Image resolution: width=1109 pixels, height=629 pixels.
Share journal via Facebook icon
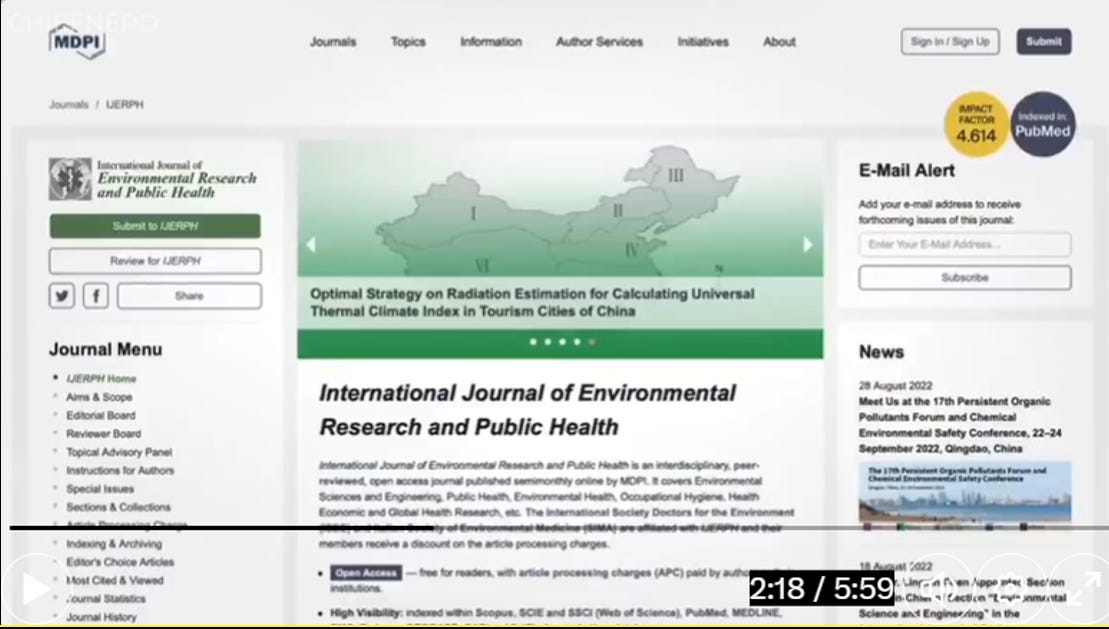(95, 296)
